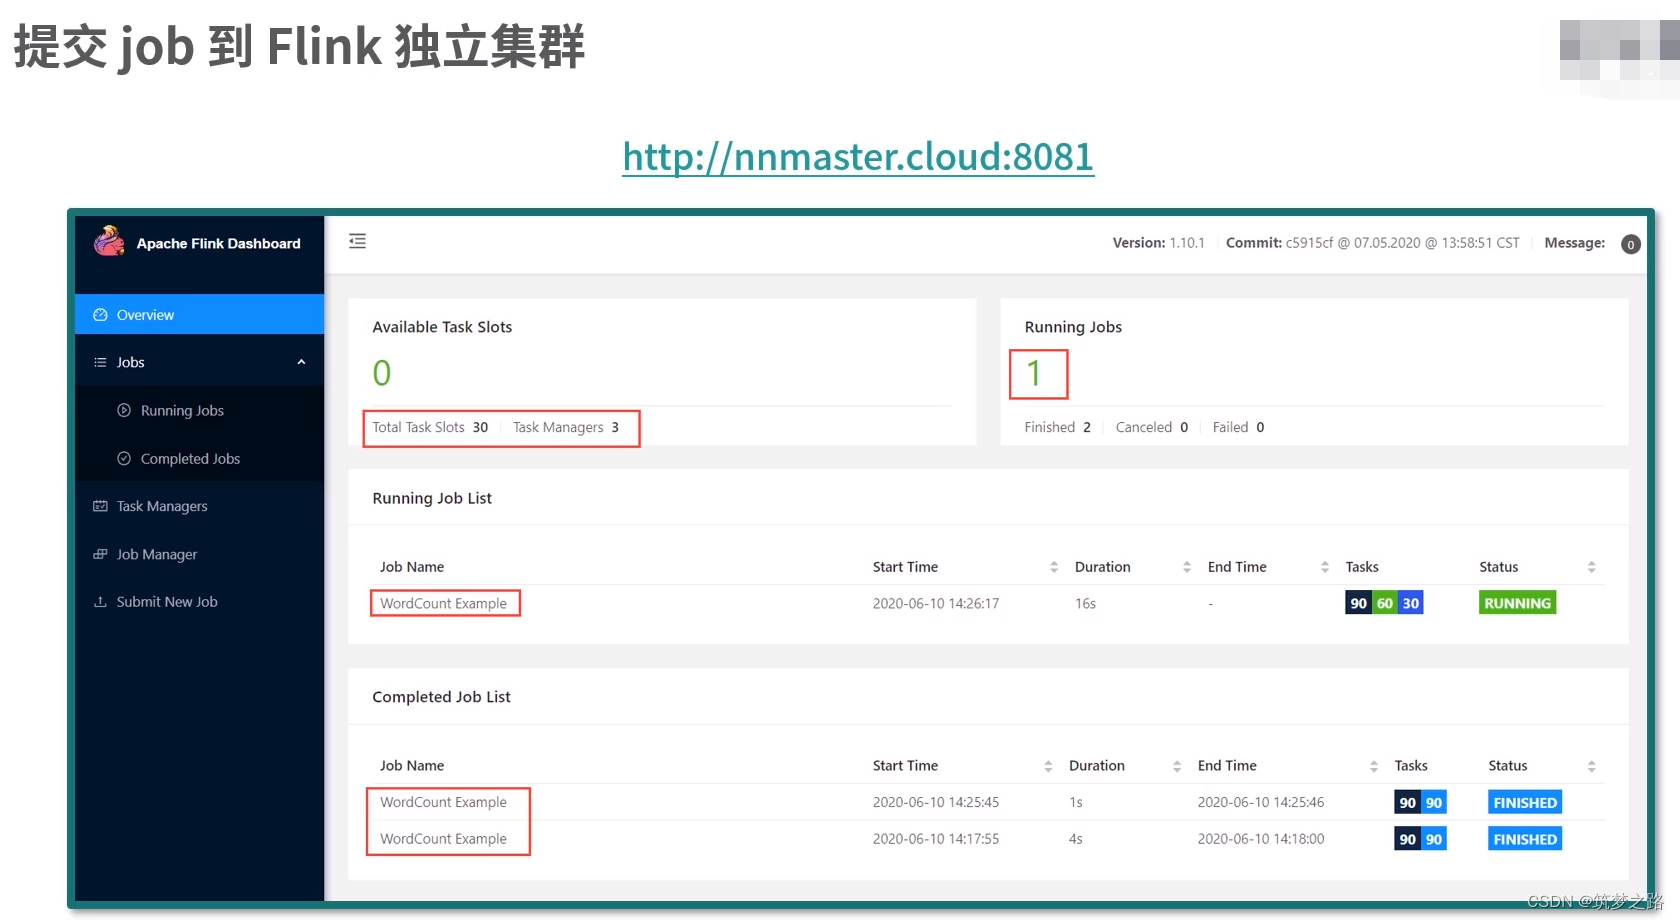Click the Running Job List heading
This screenshot has height=920, width=1680.
(x=432, y=498)
